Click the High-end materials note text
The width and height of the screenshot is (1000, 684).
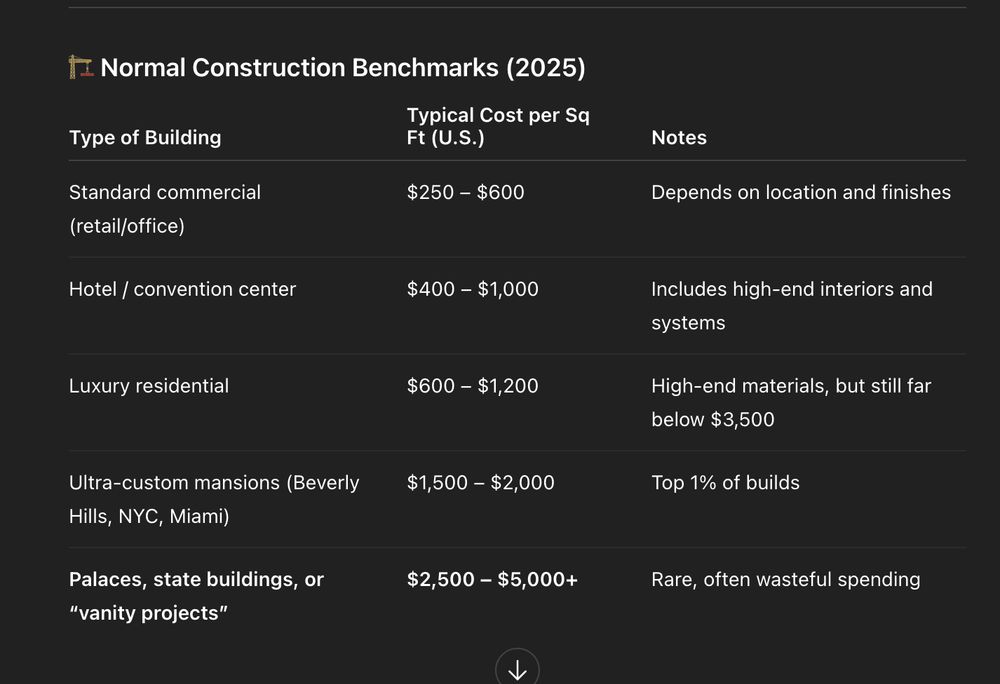(791, 402)
